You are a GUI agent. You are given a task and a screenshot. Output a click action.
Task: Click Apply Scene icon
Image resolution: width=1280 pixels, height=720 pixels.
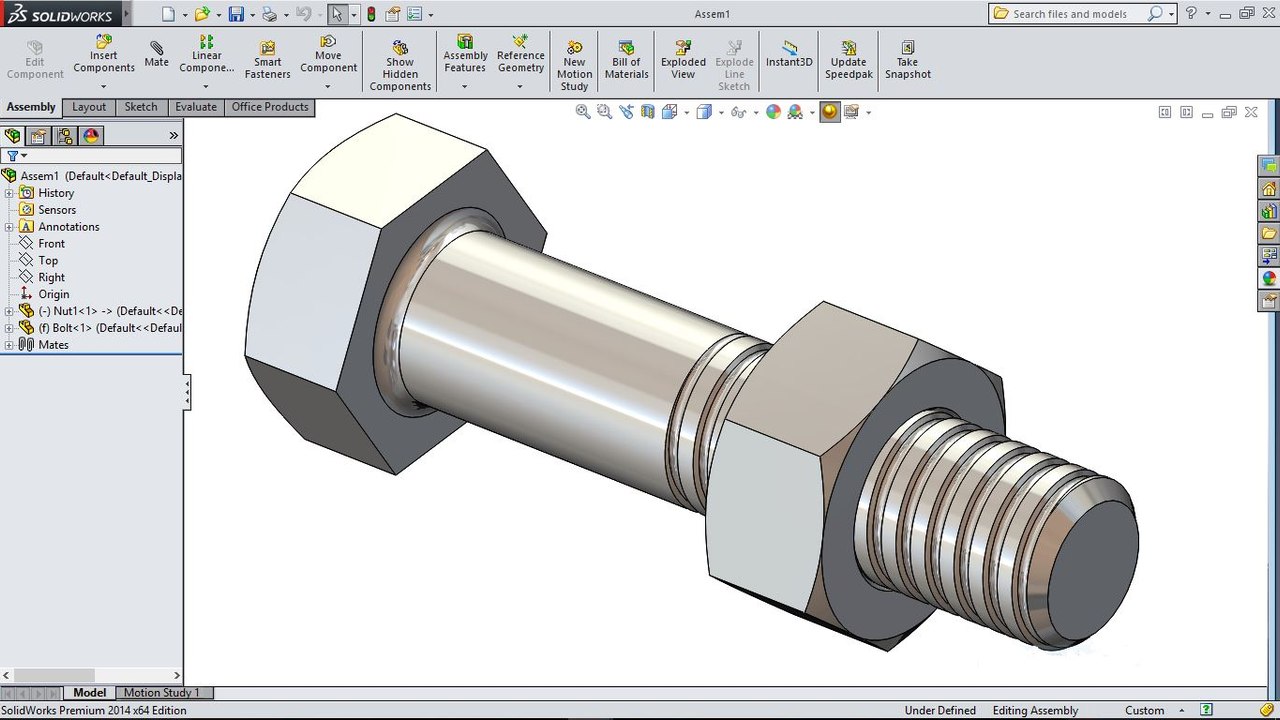tap(795, 112)
